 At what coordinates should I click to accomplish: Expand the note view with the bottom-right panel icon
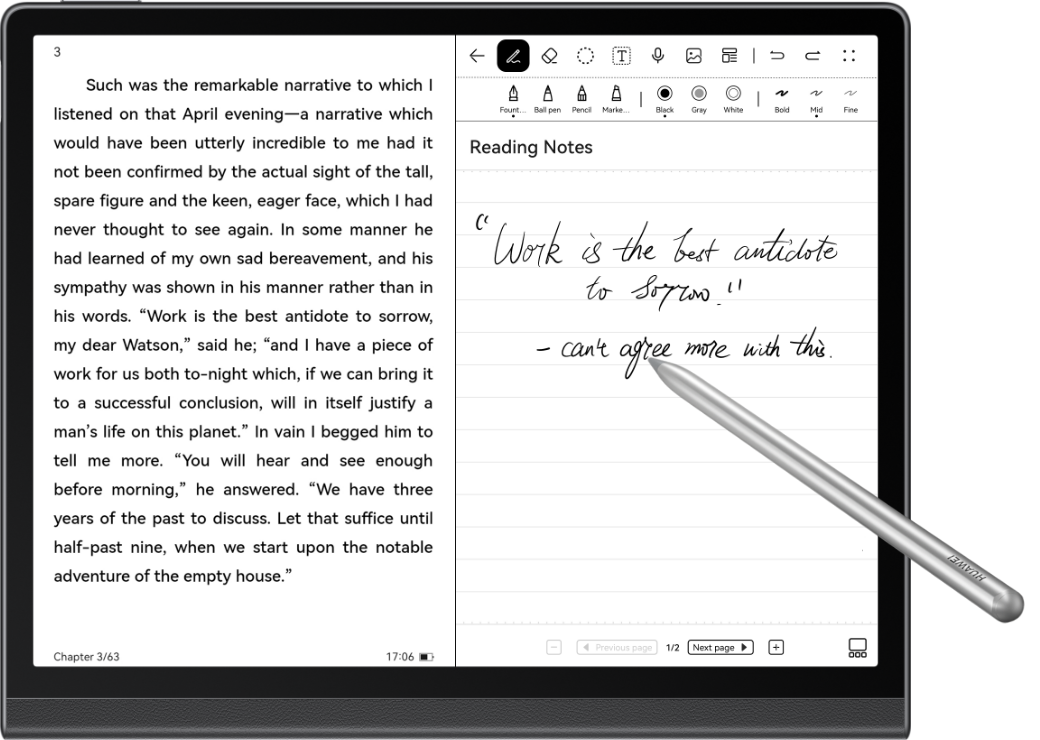[x=857, y=648]
